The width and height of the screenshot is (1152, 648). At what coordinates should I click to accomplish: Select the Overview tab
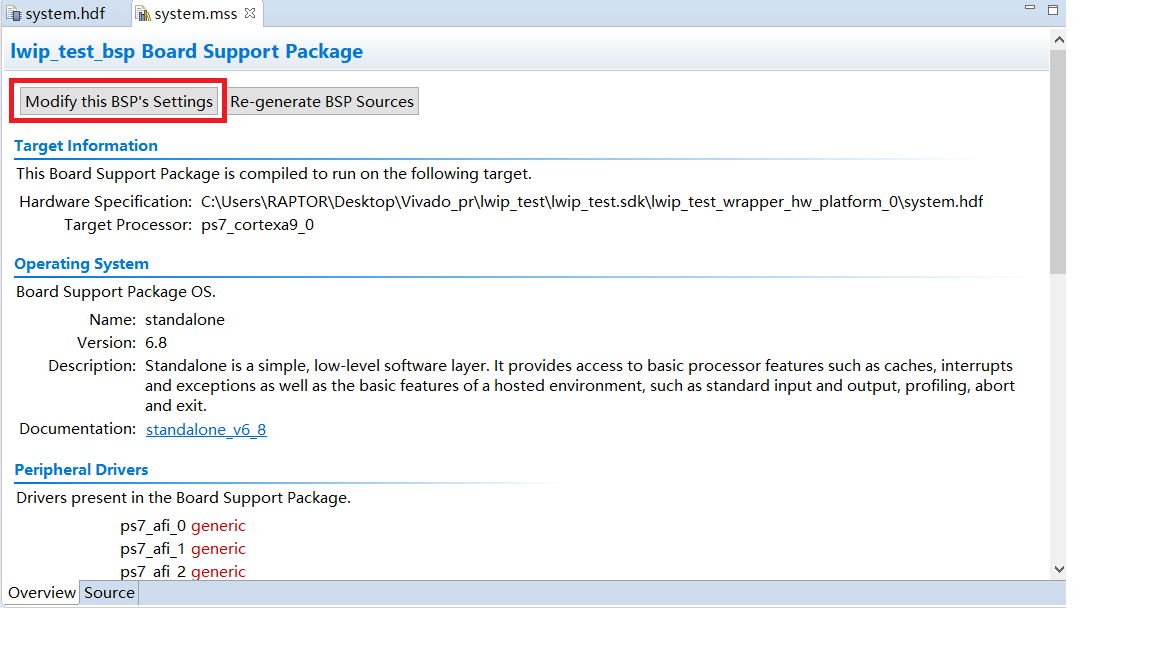tap(42, 592)
